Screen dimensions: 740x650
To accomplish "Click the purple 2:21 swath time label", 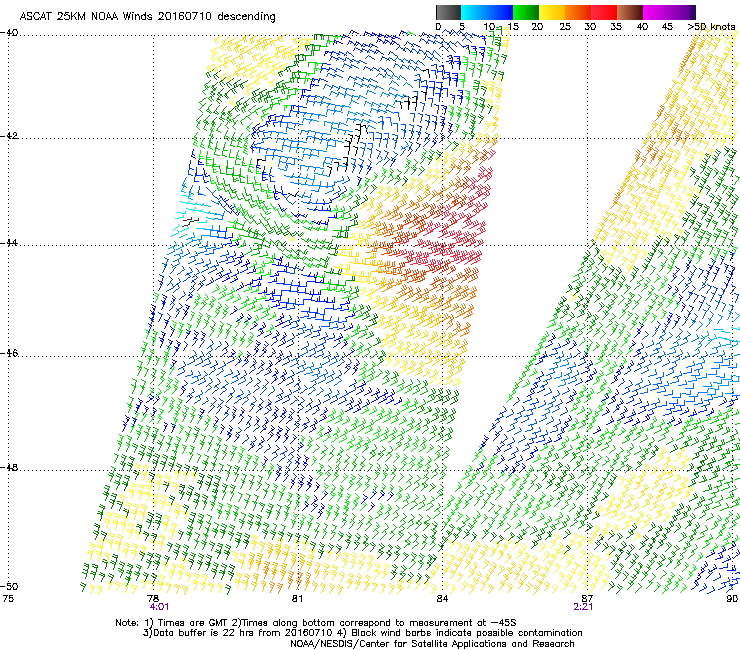I will pos(583,607).
